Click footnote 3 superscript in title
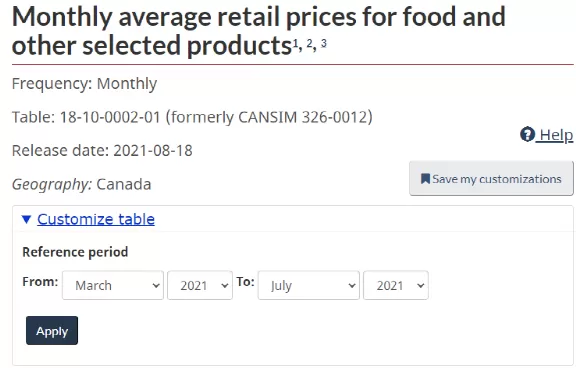This screenshot has height=368, width=576. 323,43
